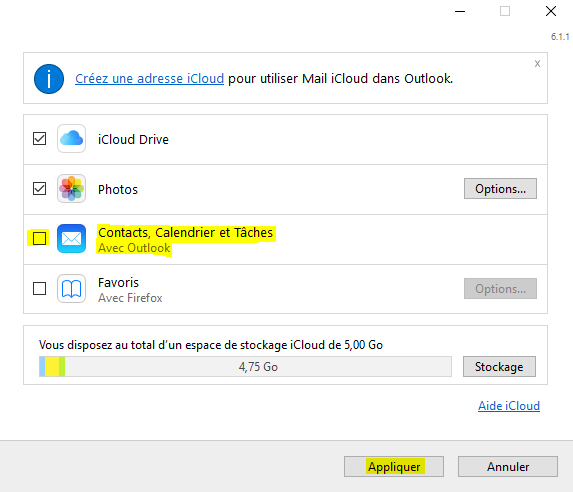Open the Créez une adresse iCloud link

[149, 79]
